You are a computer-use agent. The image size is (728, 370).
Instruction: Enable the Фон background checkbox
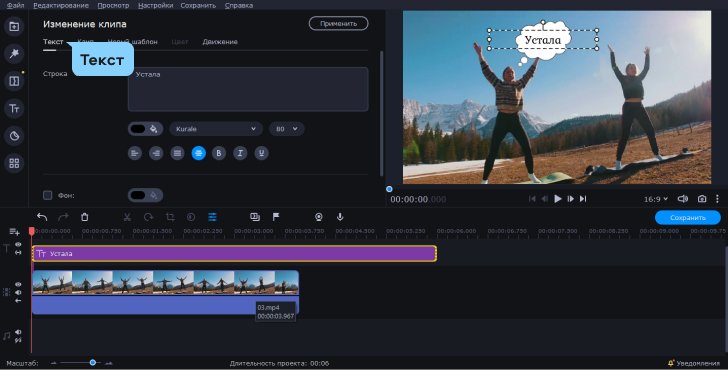[x=47, y=195]
